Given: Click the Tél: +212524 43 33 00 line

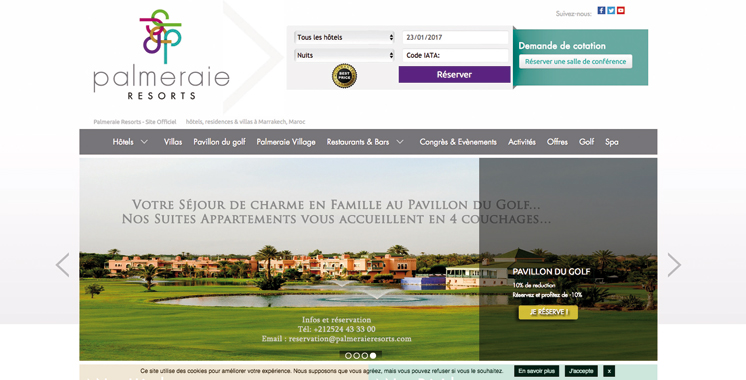Looking at the screenshot, I should pyautogui.click(x=336, y=329).
